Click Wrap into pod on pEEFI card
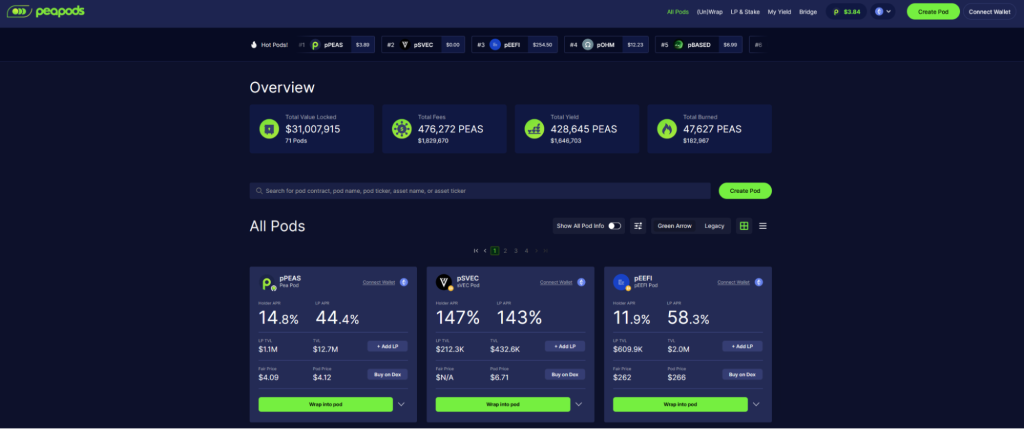 click(x=680, y=404)
